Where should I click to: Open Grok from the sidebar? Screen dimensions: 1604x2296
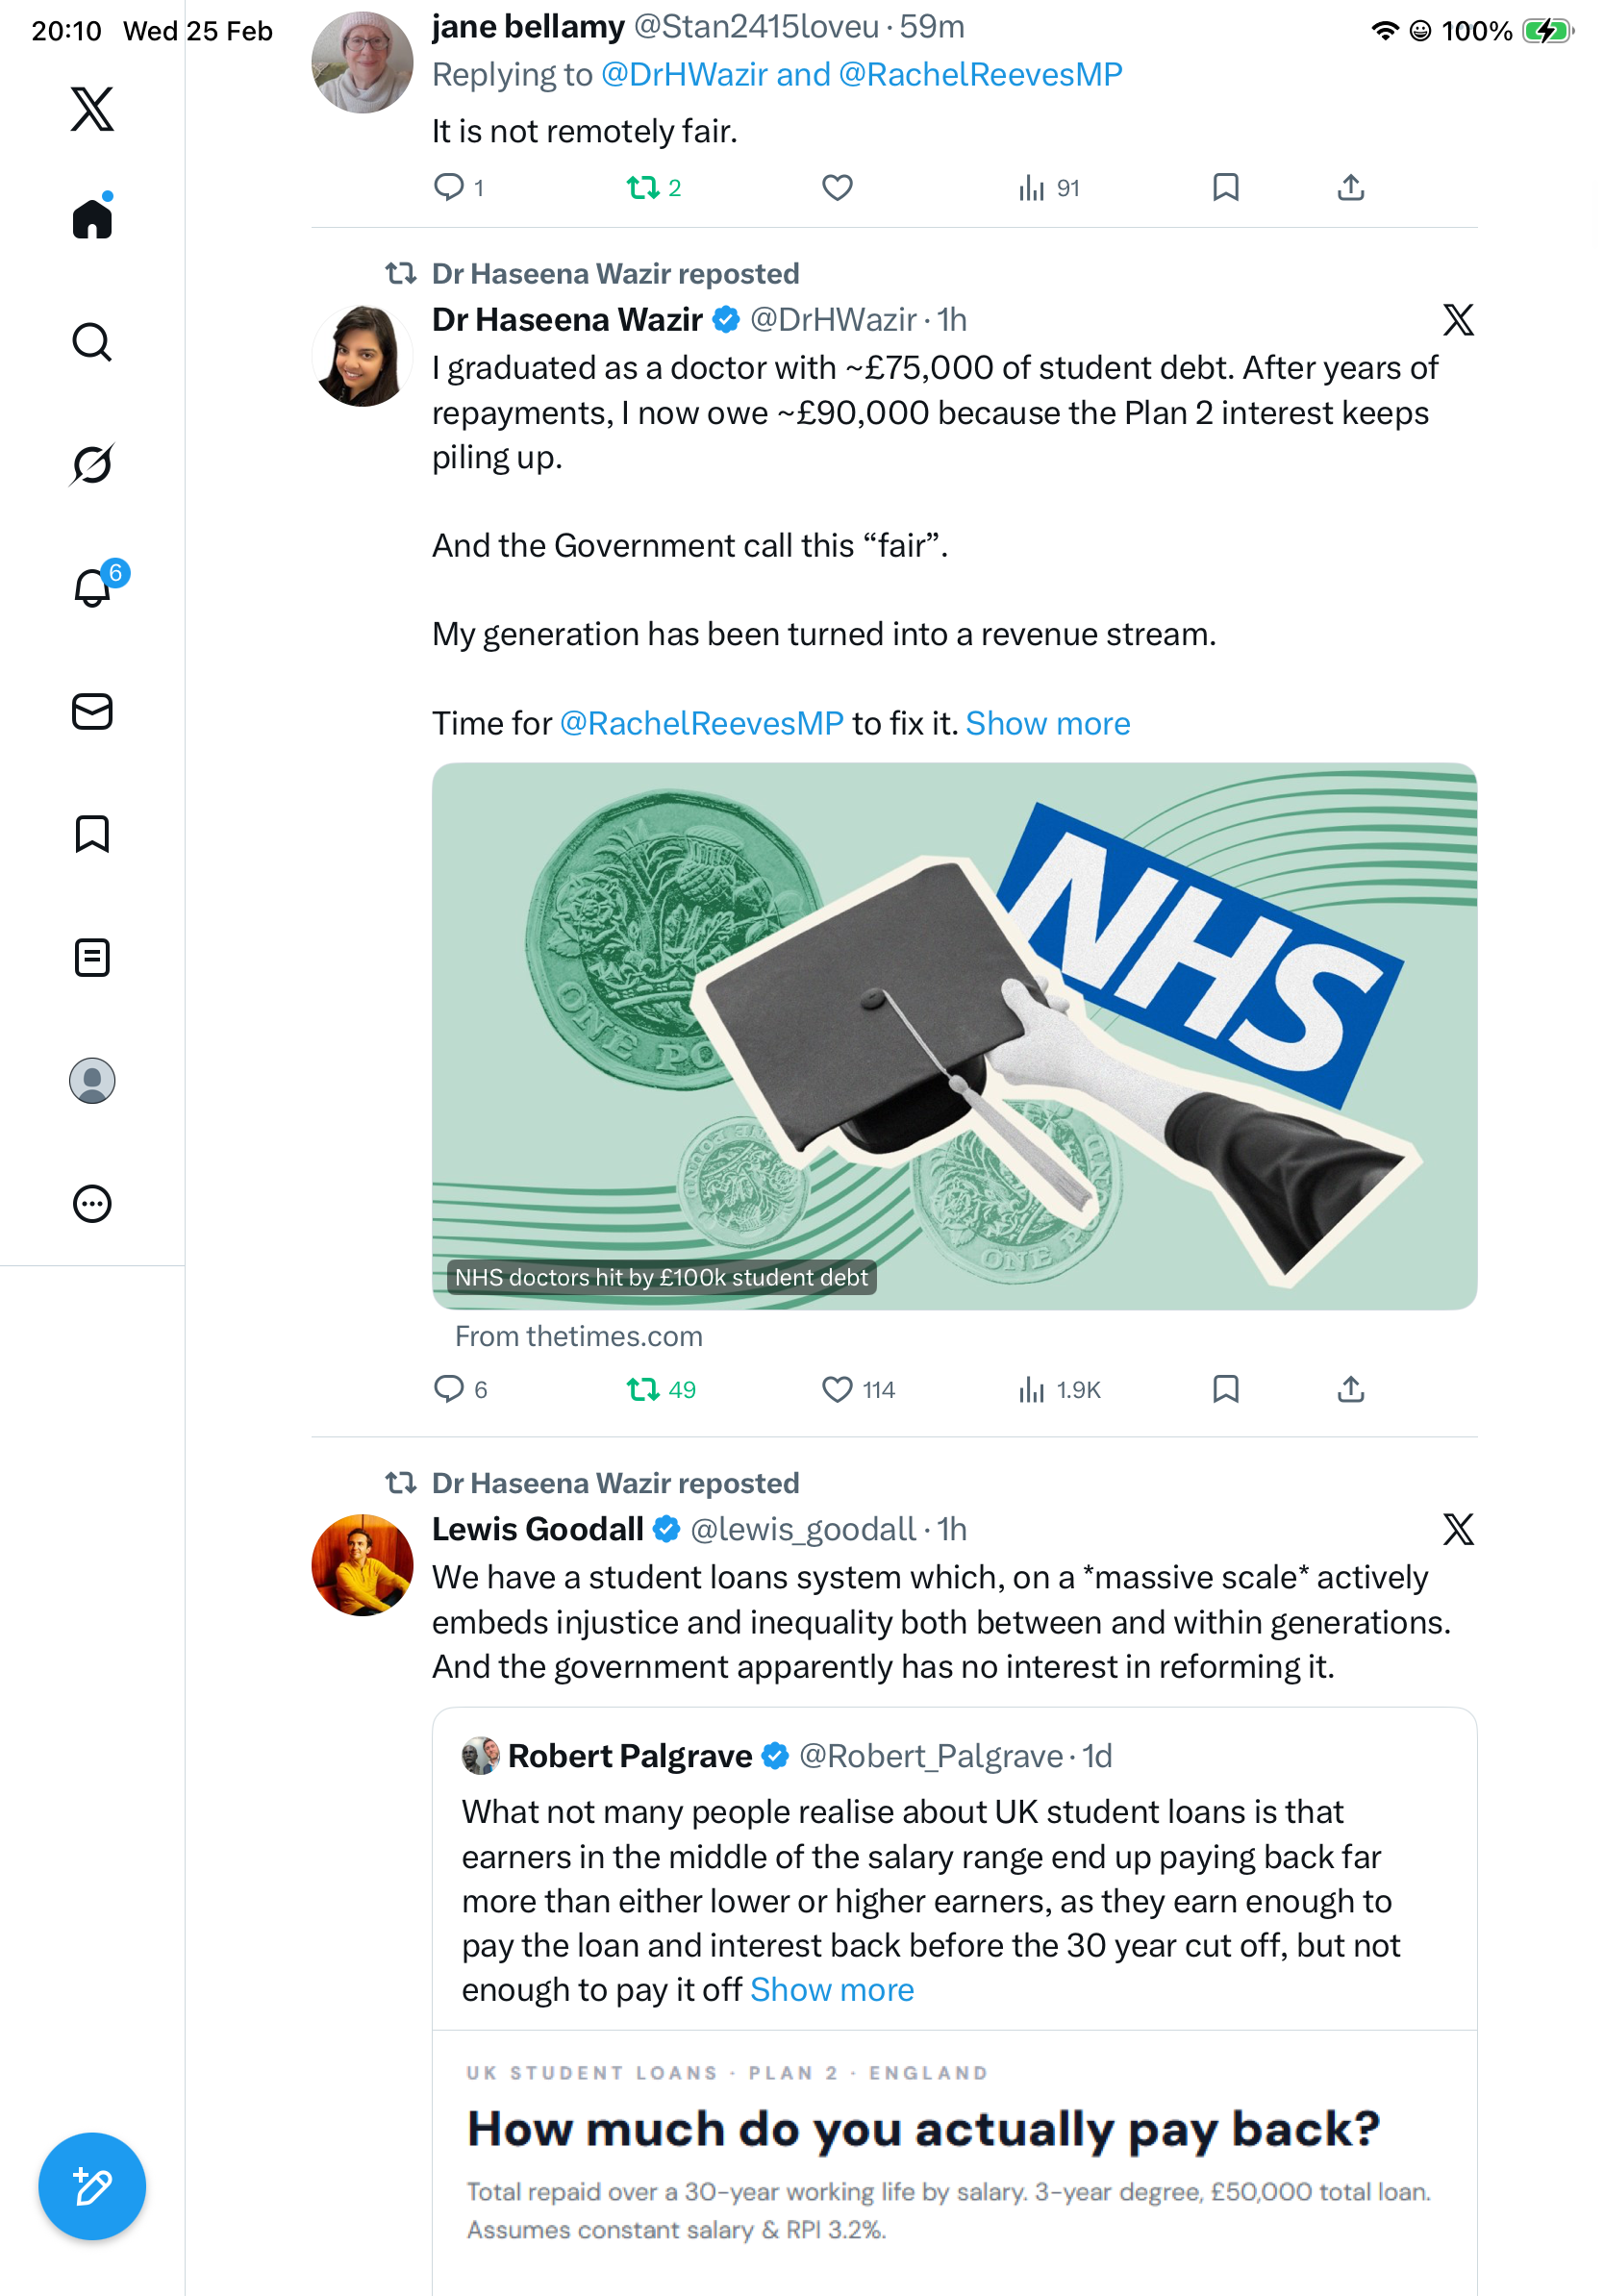[92, 464]
